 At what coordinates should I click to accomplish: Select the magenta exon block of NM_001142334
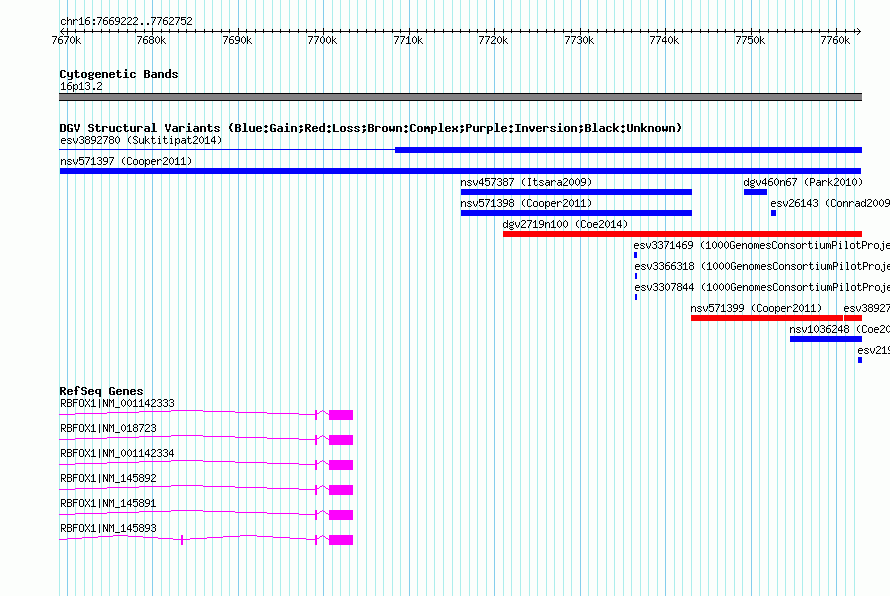coord(341,465)
